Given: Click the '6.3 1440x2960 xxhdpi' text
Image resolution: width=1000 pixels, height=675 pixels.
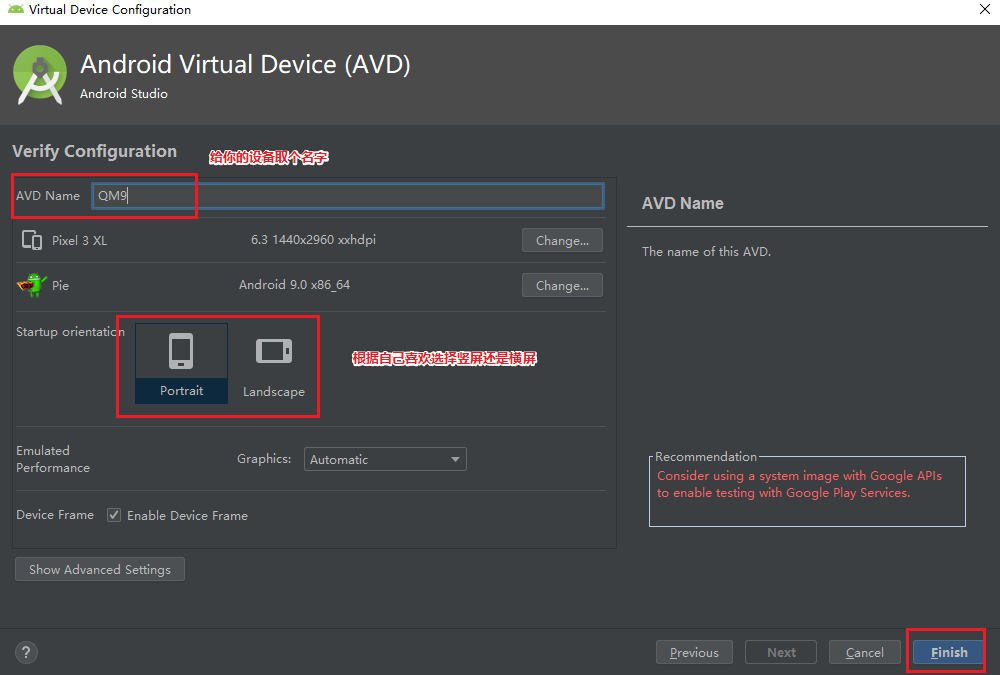Looking at the screenshot, I should point(313,240).
